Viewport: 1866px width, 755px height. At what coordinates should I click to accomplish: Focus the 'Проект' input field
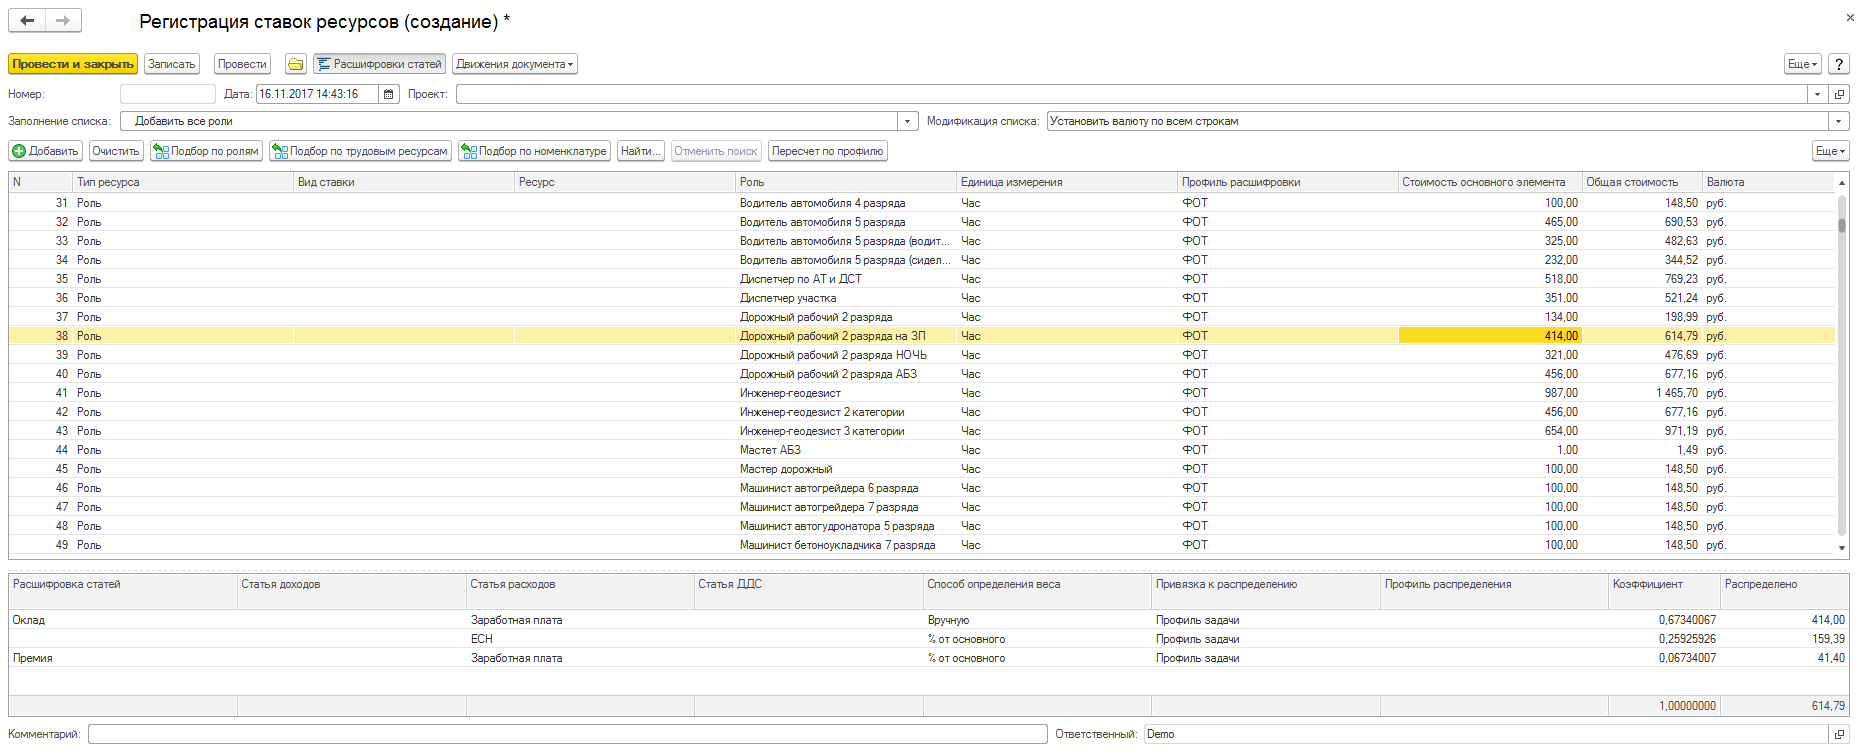(1131, 94)
